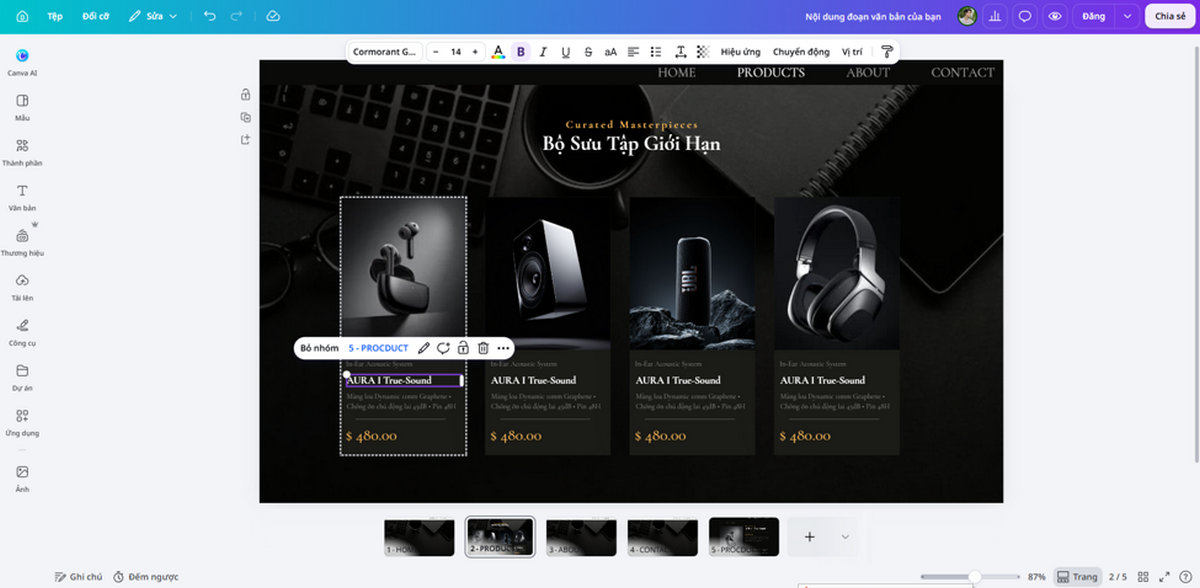Click the redo arrow
Viewport: 1200px width, 588px height.
[237, 16]
